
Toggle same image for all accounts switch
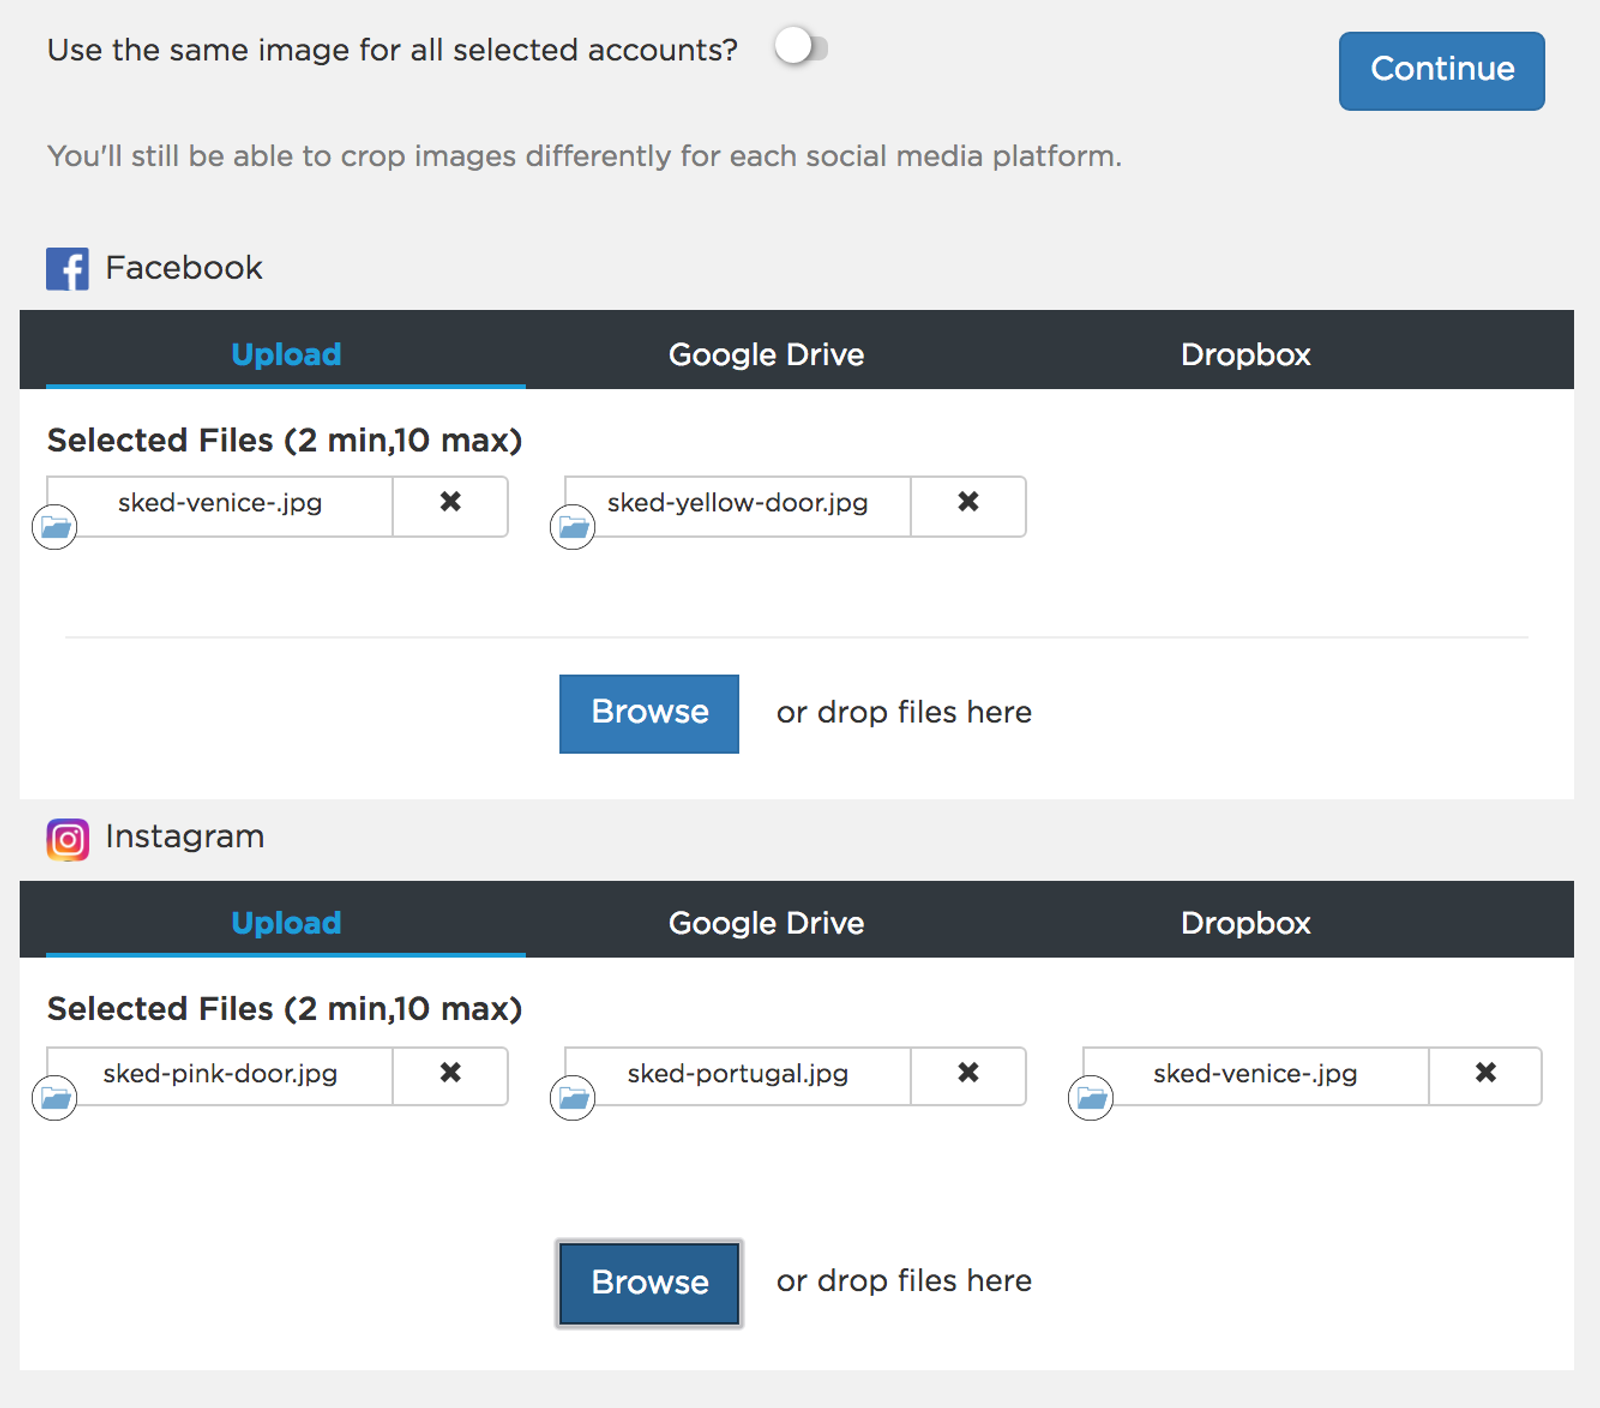[x=800, y=47]
